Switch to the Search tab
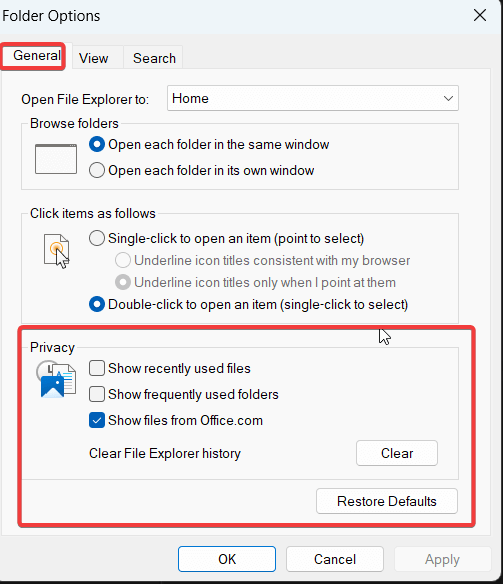This screenshot has width=503, height=584. coord(154,58)
